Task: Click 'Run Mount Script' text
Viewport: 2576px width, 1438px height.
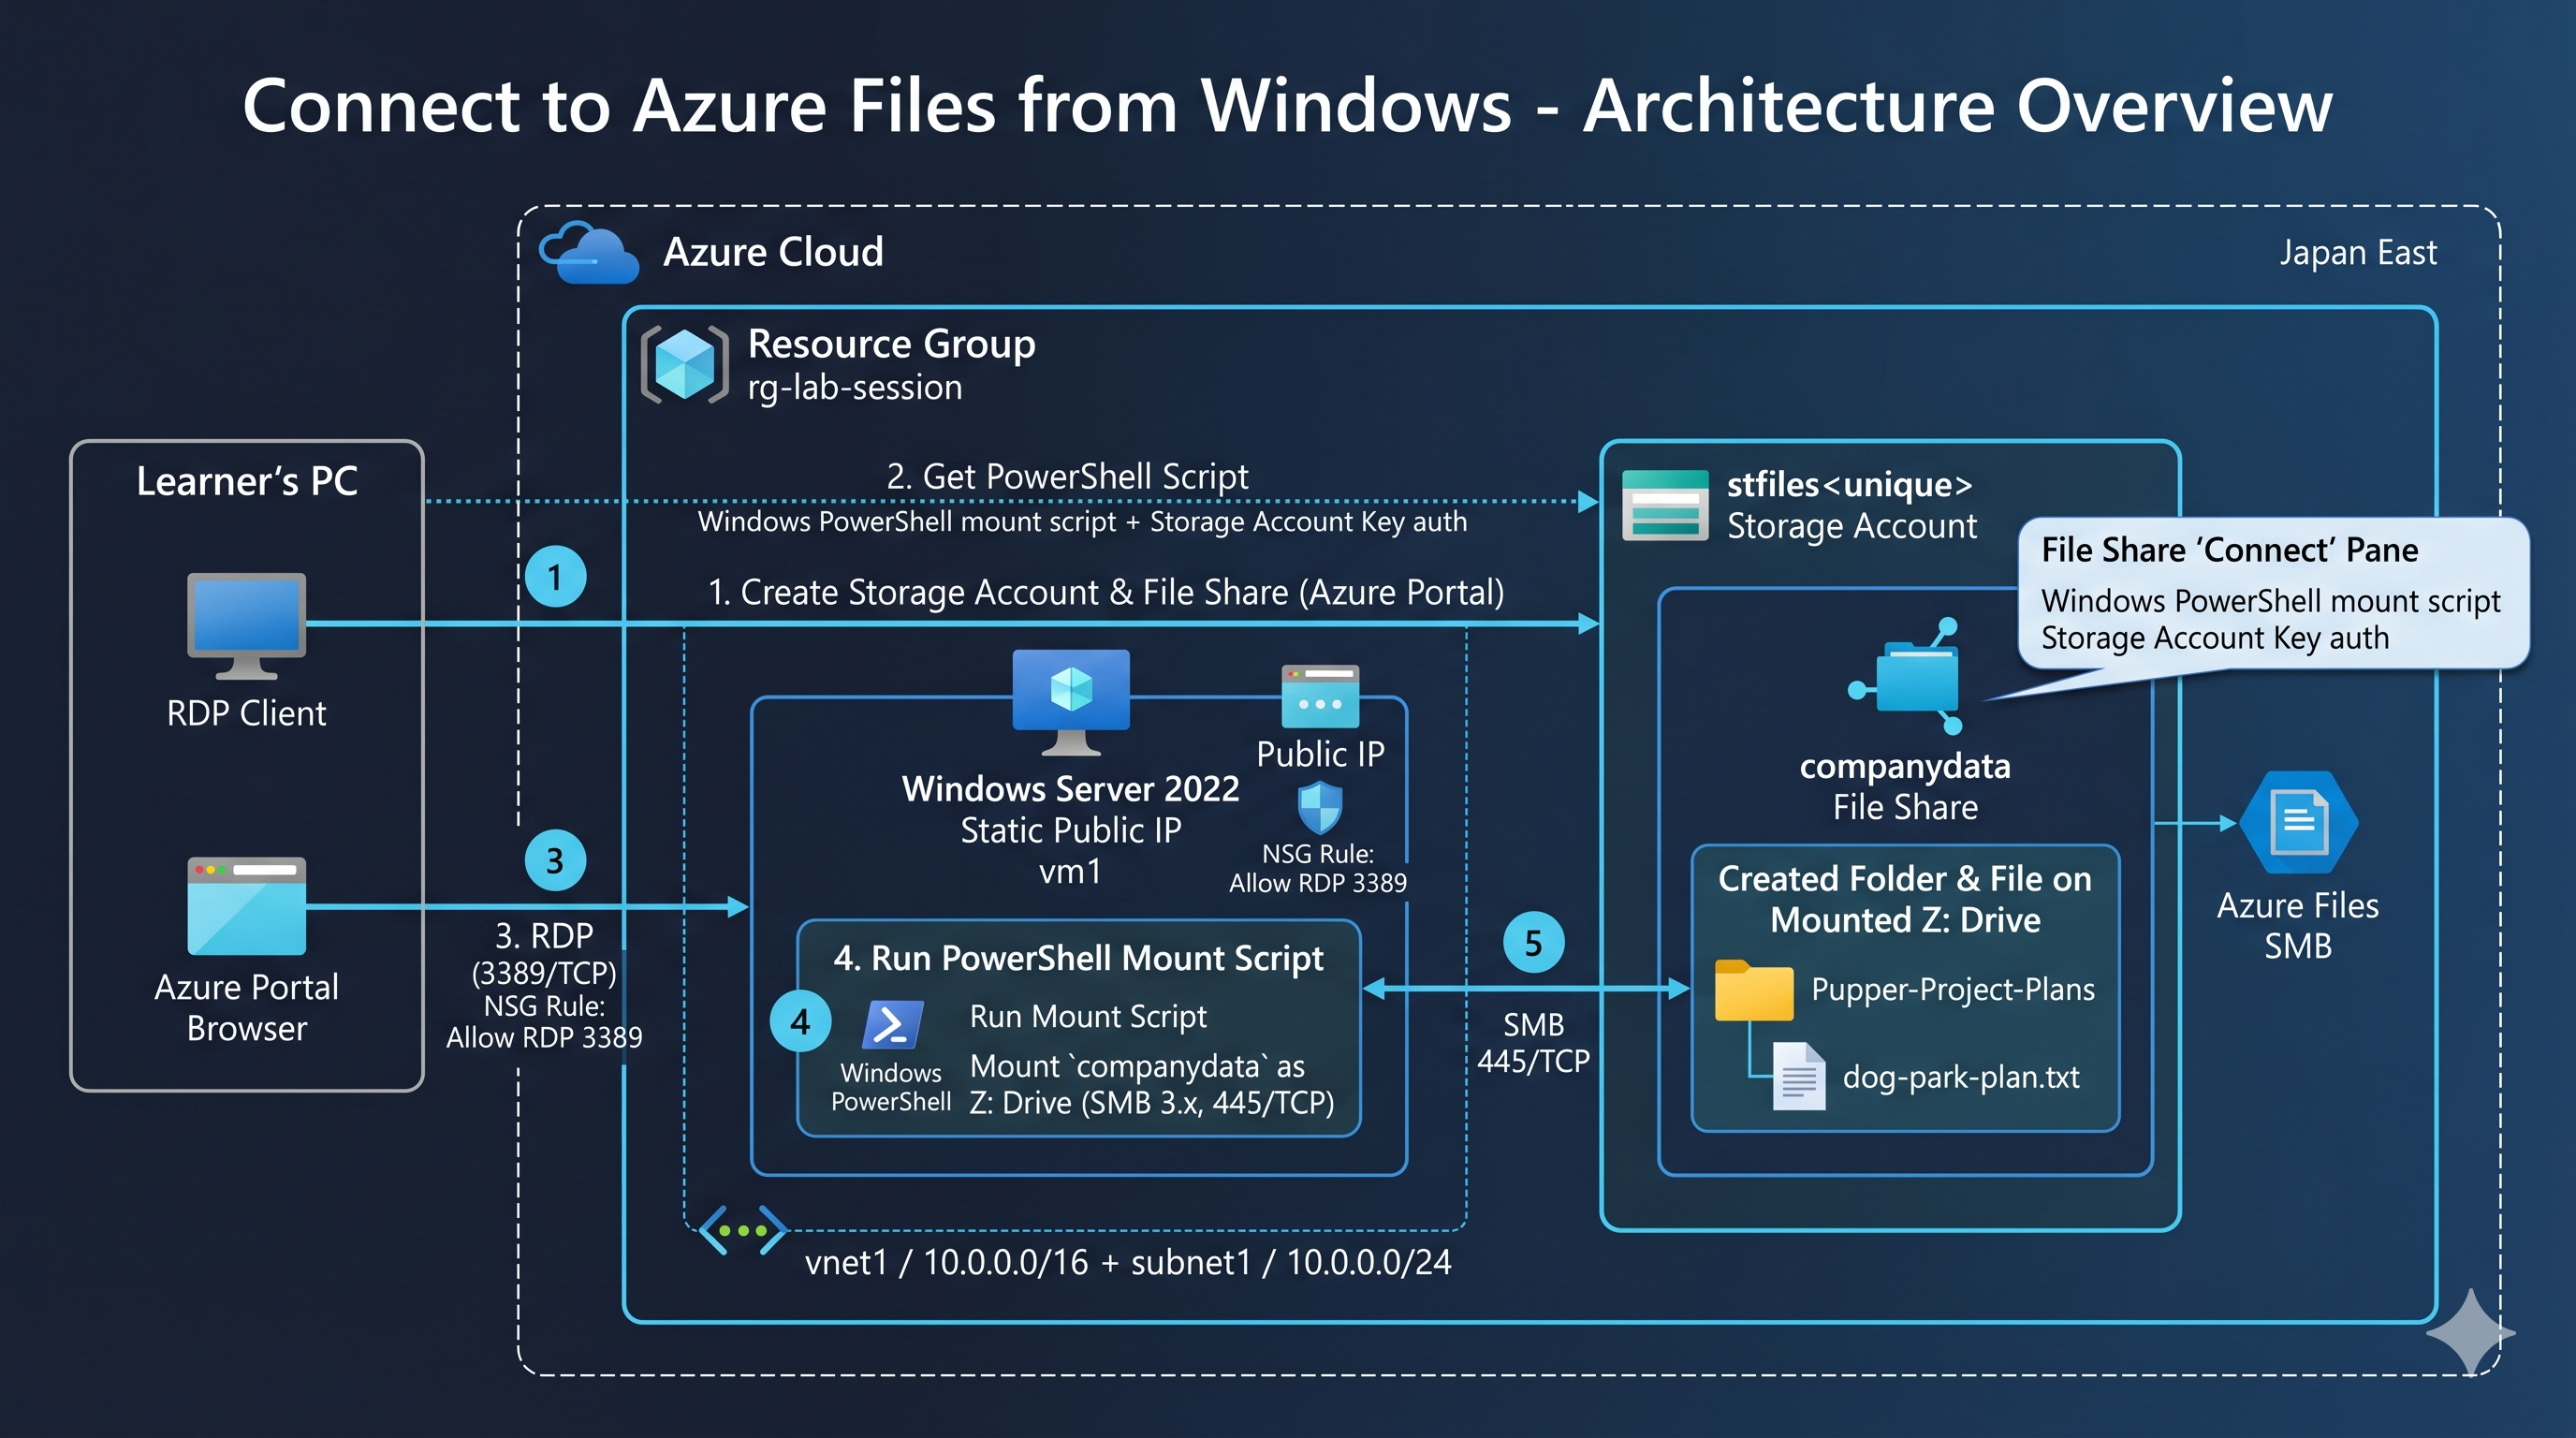Action: click(x=1088, y=1016)
